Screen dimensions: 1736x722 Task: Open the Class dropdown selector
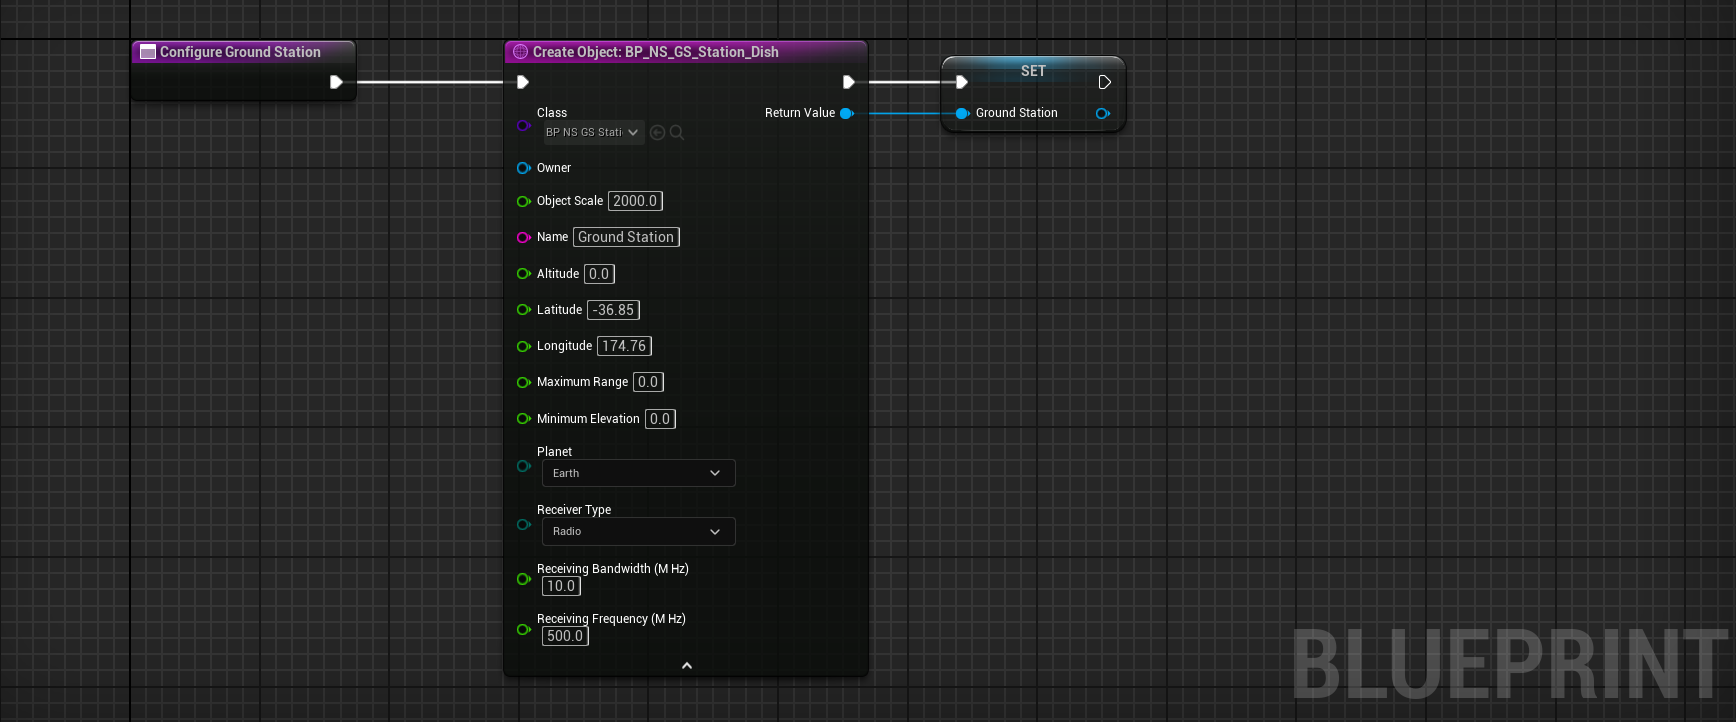click(593, 132)
